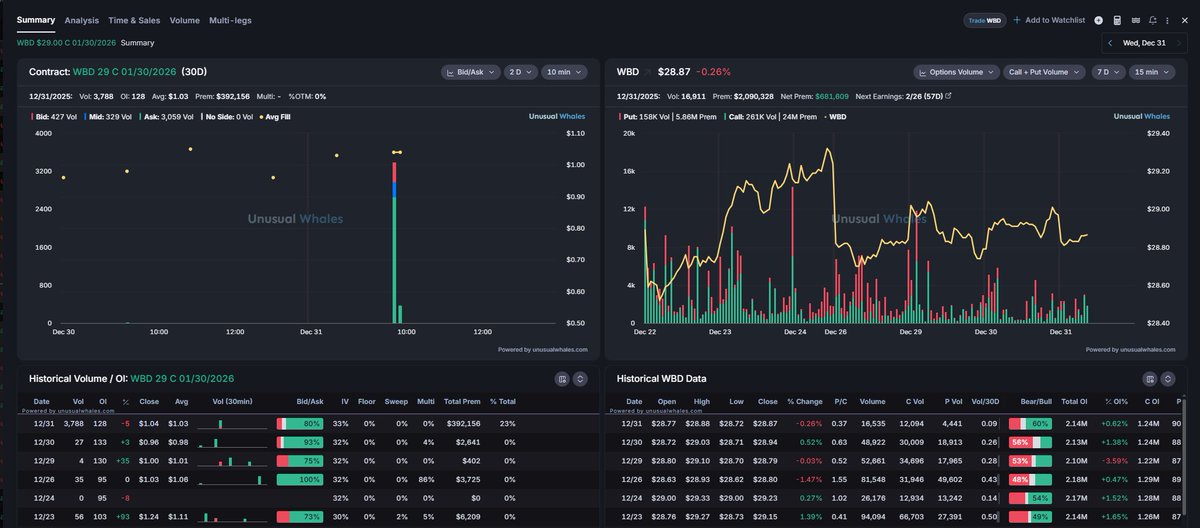This screenshot has width=1200, height=528.
Task: Open the three-dot more options menu
Action: 1168,20
